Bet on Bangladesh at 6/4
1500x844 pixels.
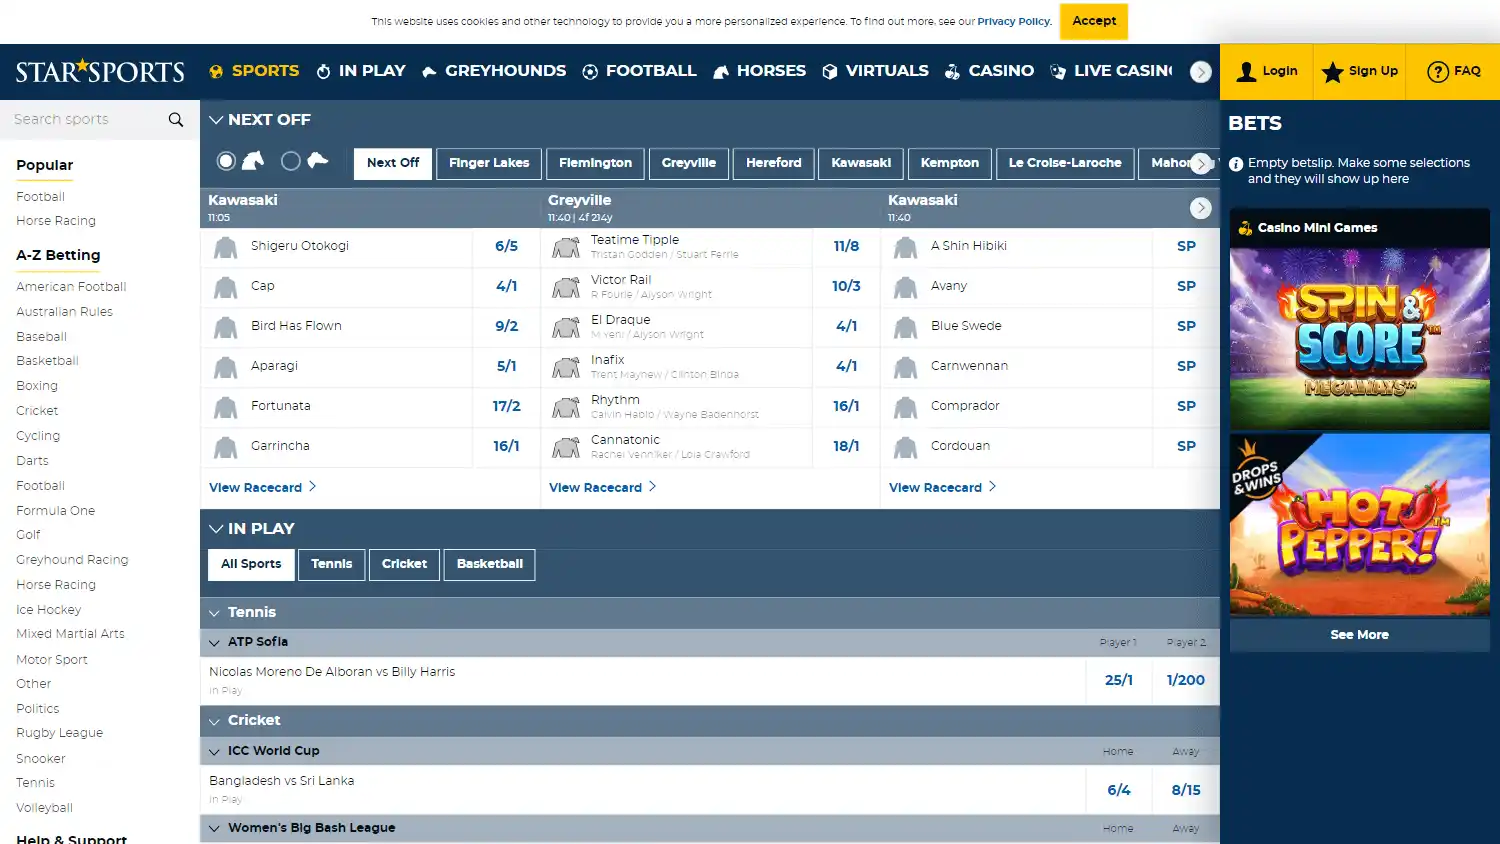tap(1119, 791)
